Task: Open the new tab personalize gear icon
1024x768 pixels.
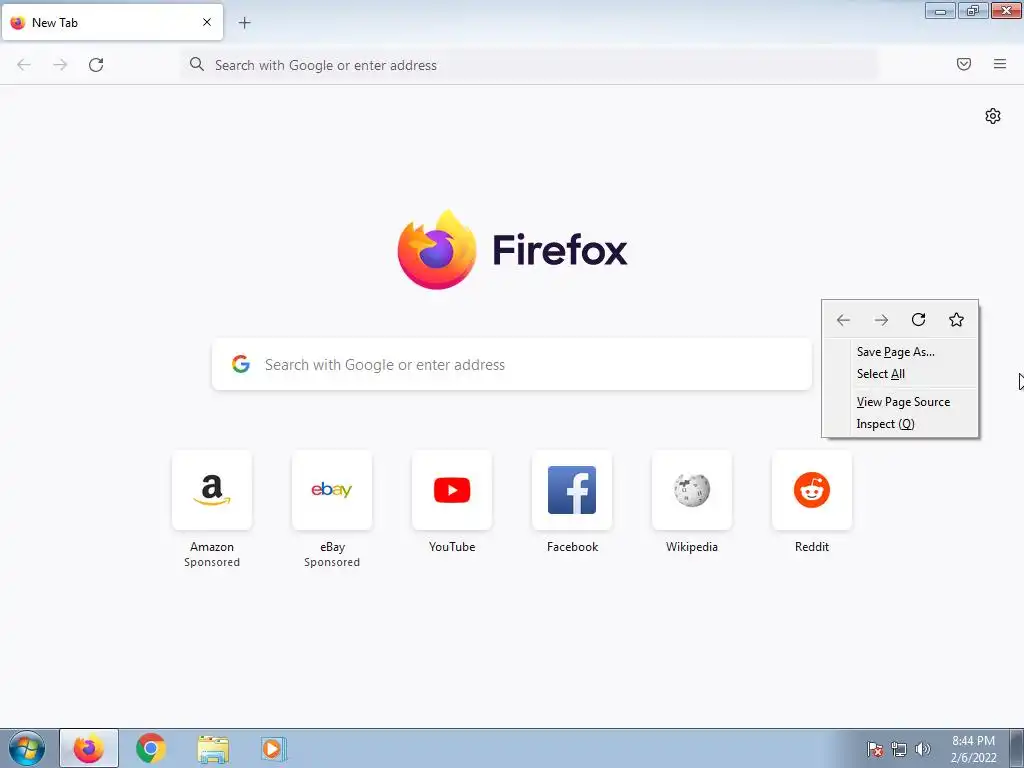Action: pyautogui.click(x=993, y=116)
